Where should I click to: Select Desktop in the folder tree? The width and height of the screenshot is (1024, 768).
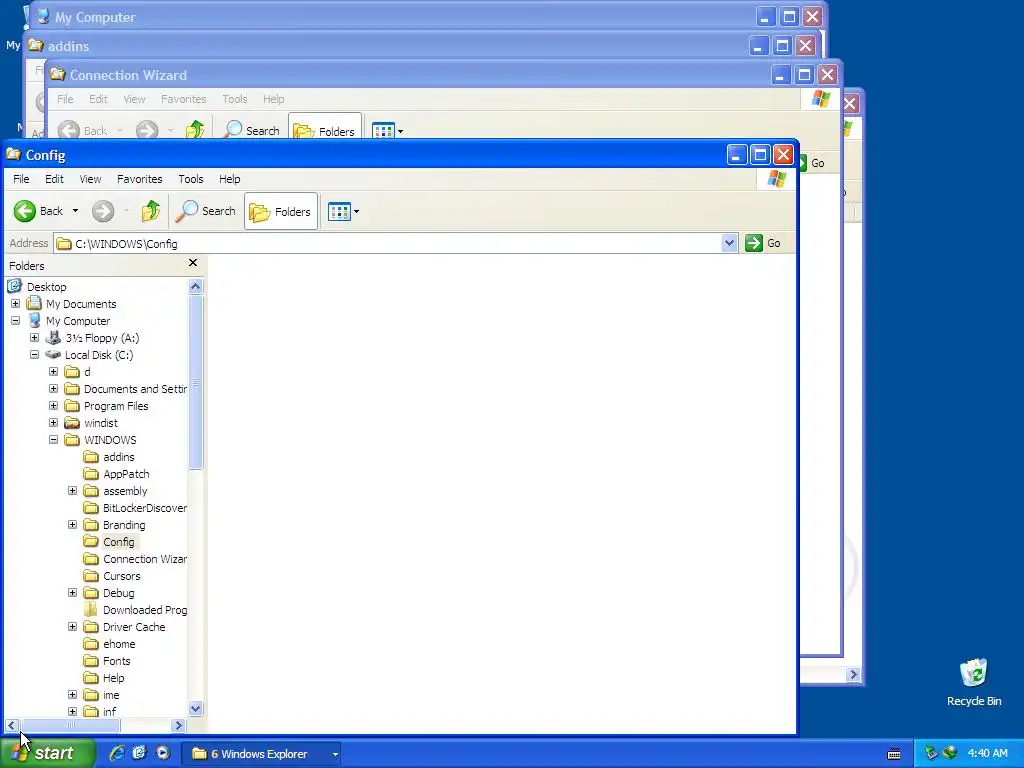[x=46, y=287]
